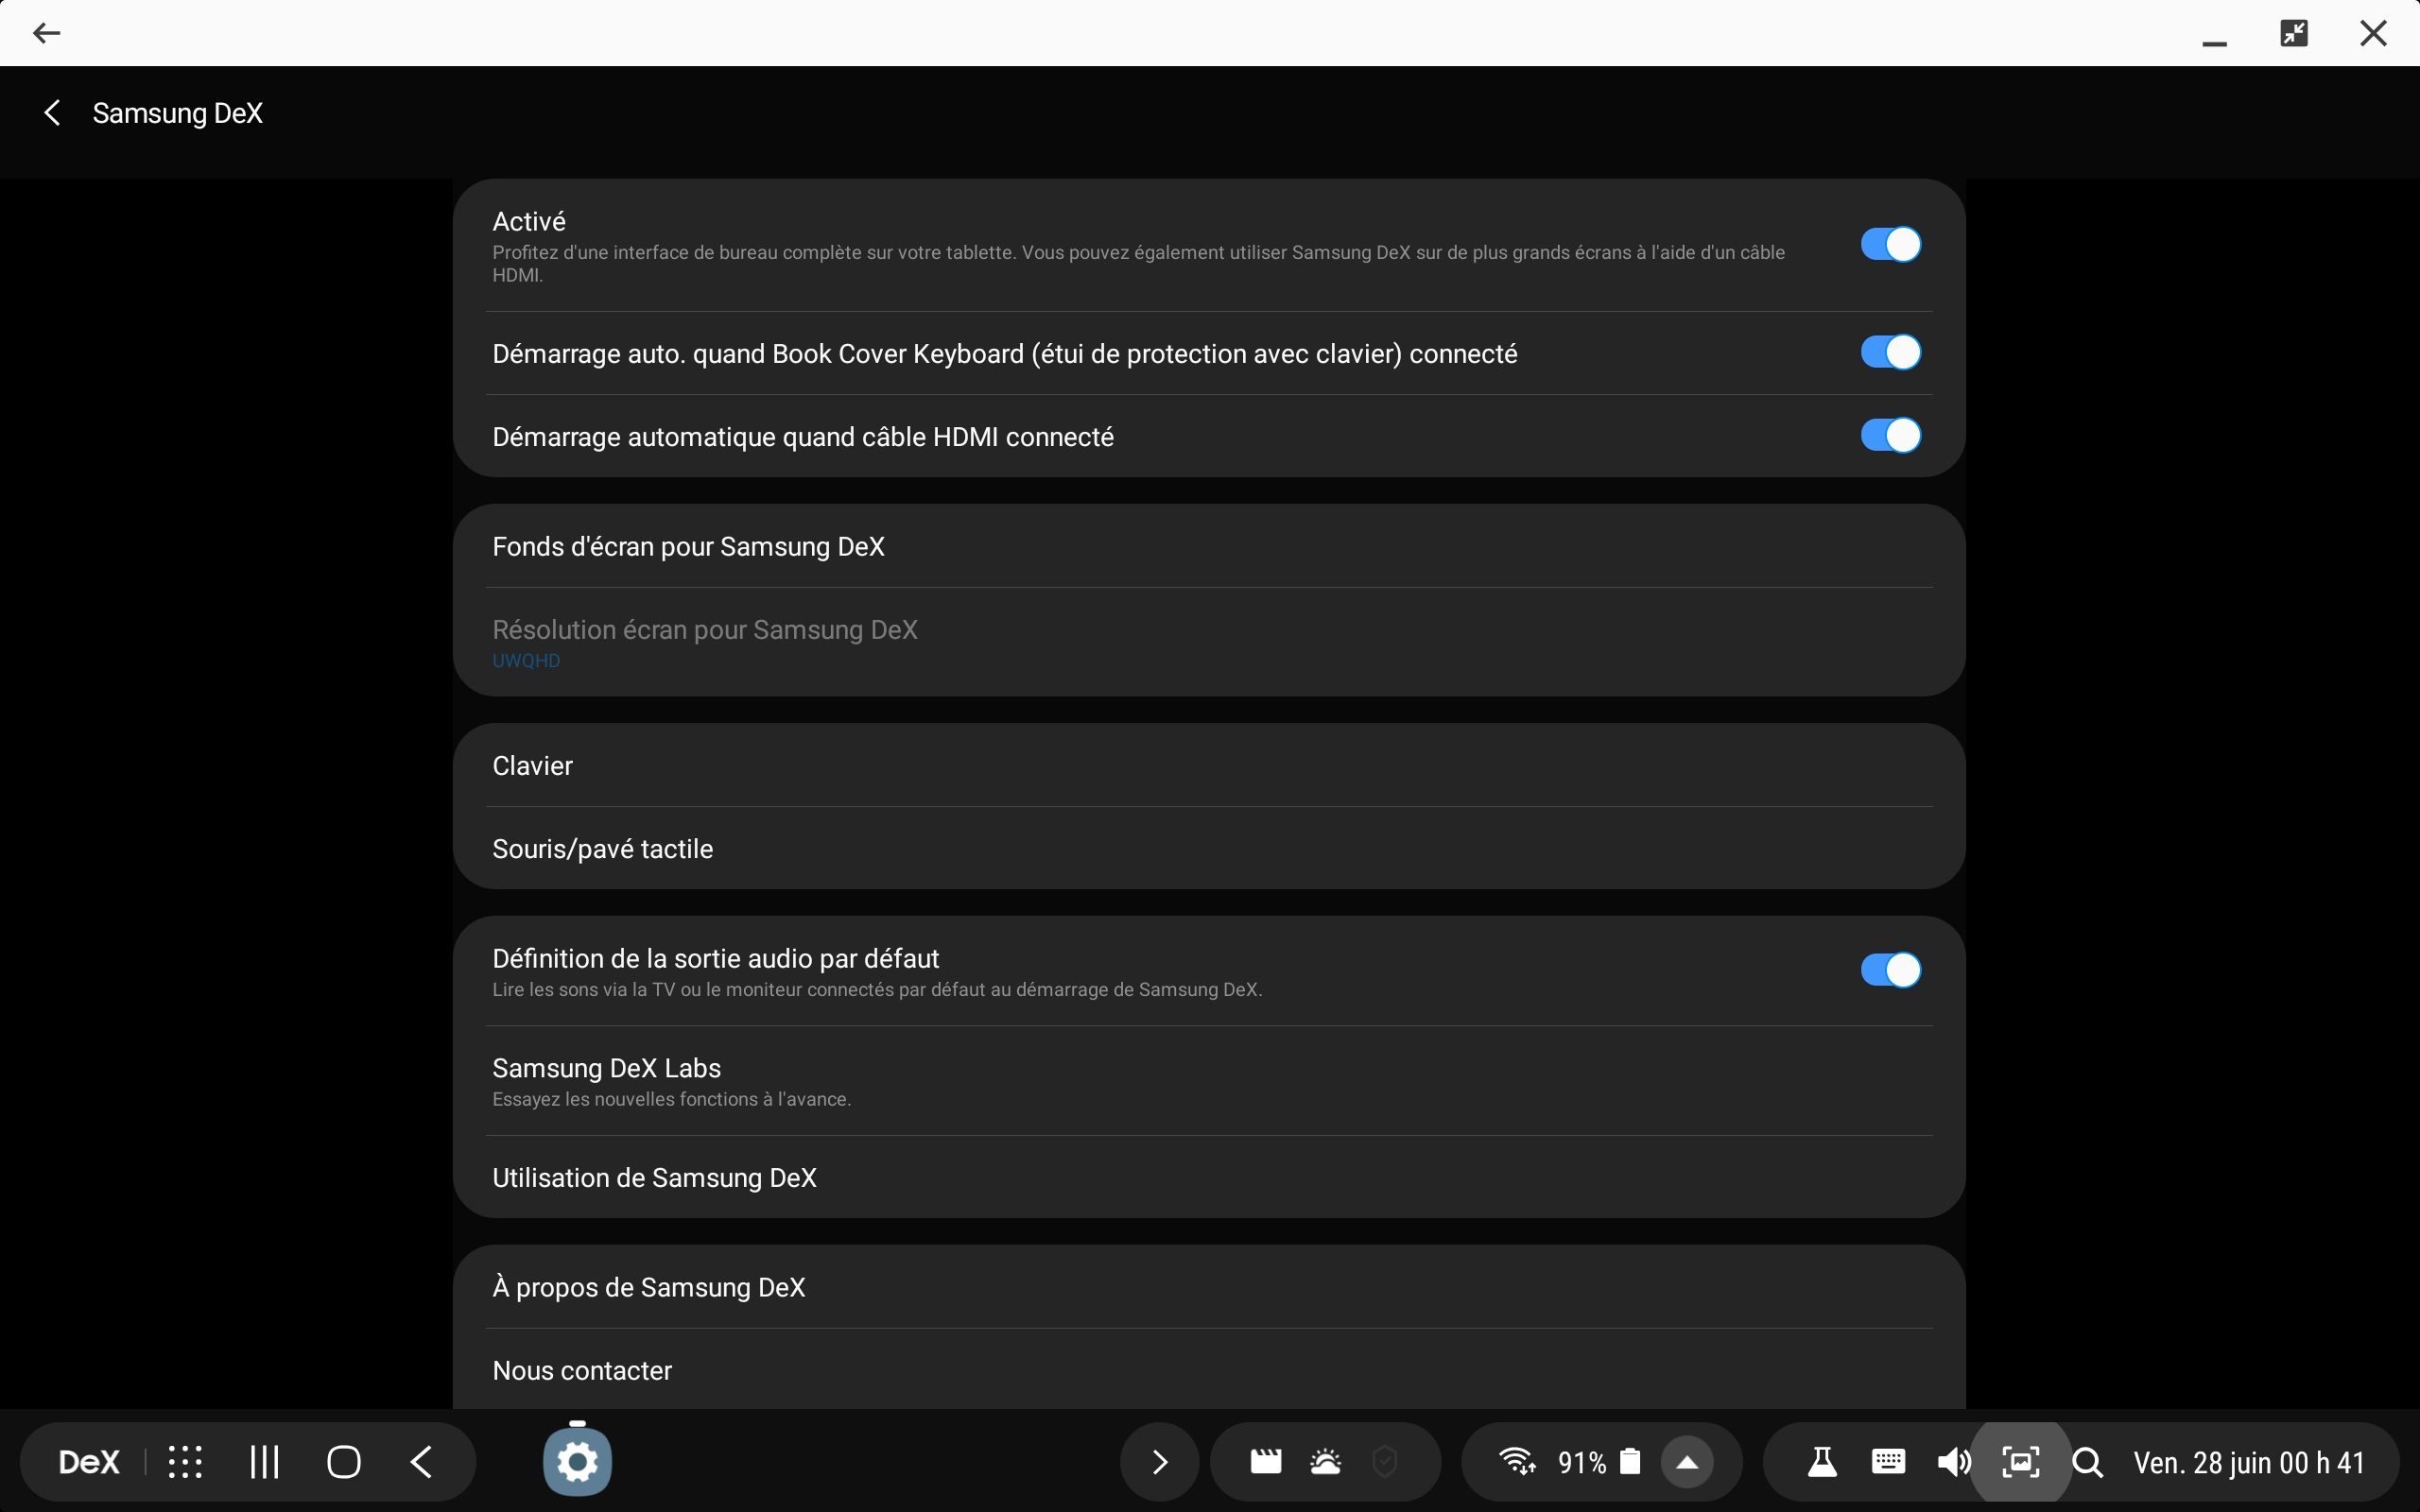The width and height of the screenshot is (2420, 1512).
Task: Toggle automatic start on HDMI cable
Action: pos(1890,436)
